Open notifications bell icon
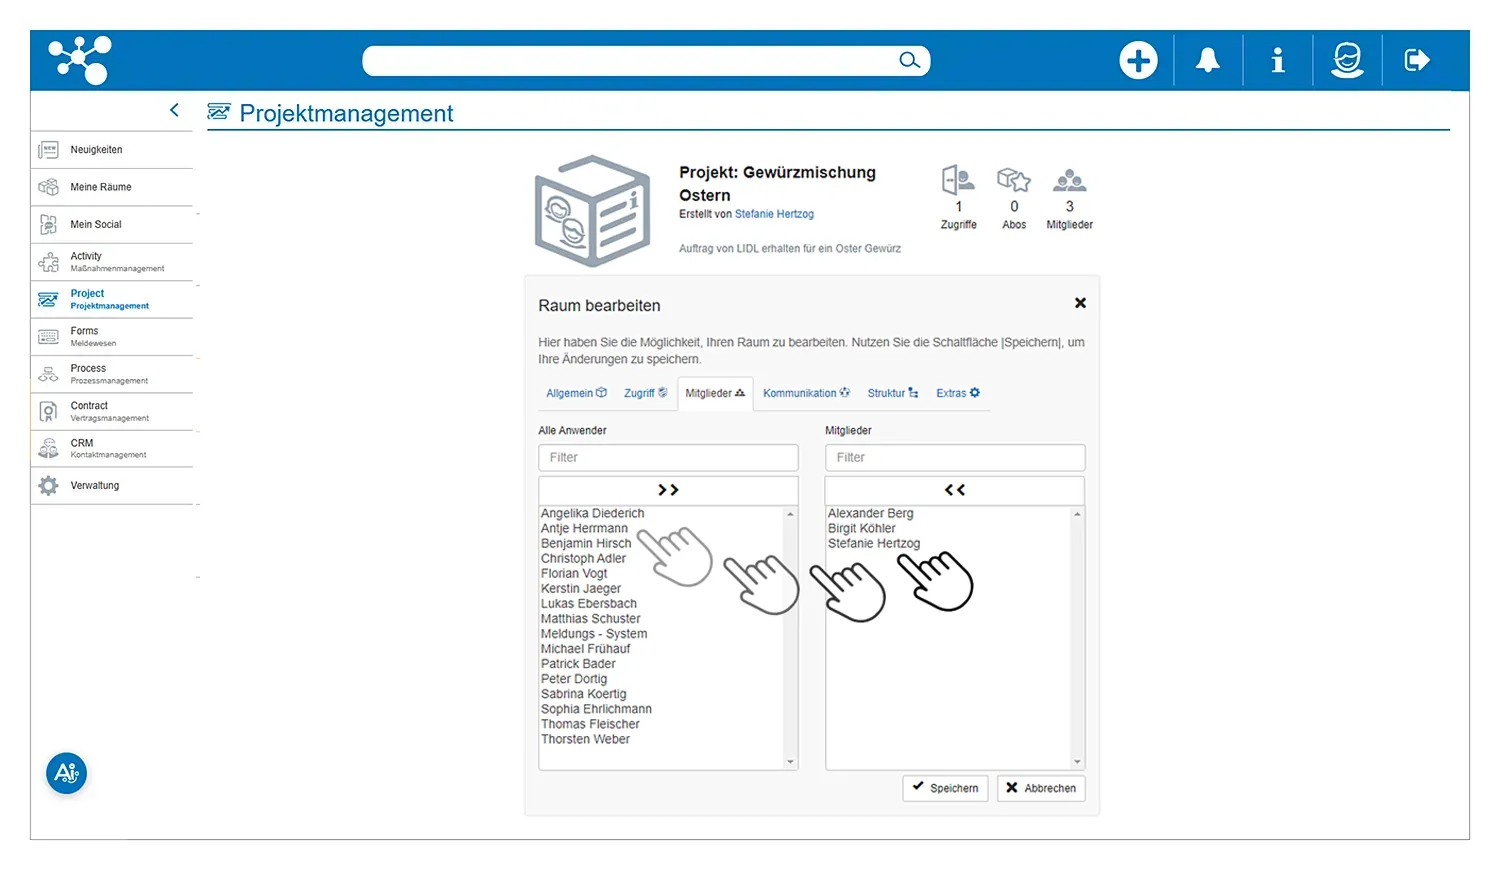1500x870 pixels. coord(1208,60)
